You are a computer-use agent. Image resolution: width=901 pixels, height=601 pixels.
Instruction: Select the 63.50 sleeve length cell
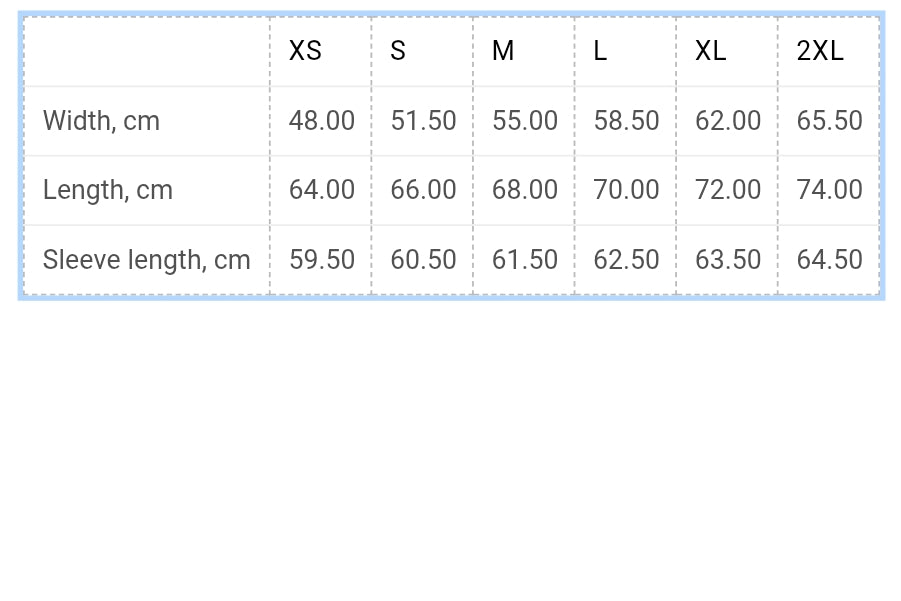click(x=728, y=260)
